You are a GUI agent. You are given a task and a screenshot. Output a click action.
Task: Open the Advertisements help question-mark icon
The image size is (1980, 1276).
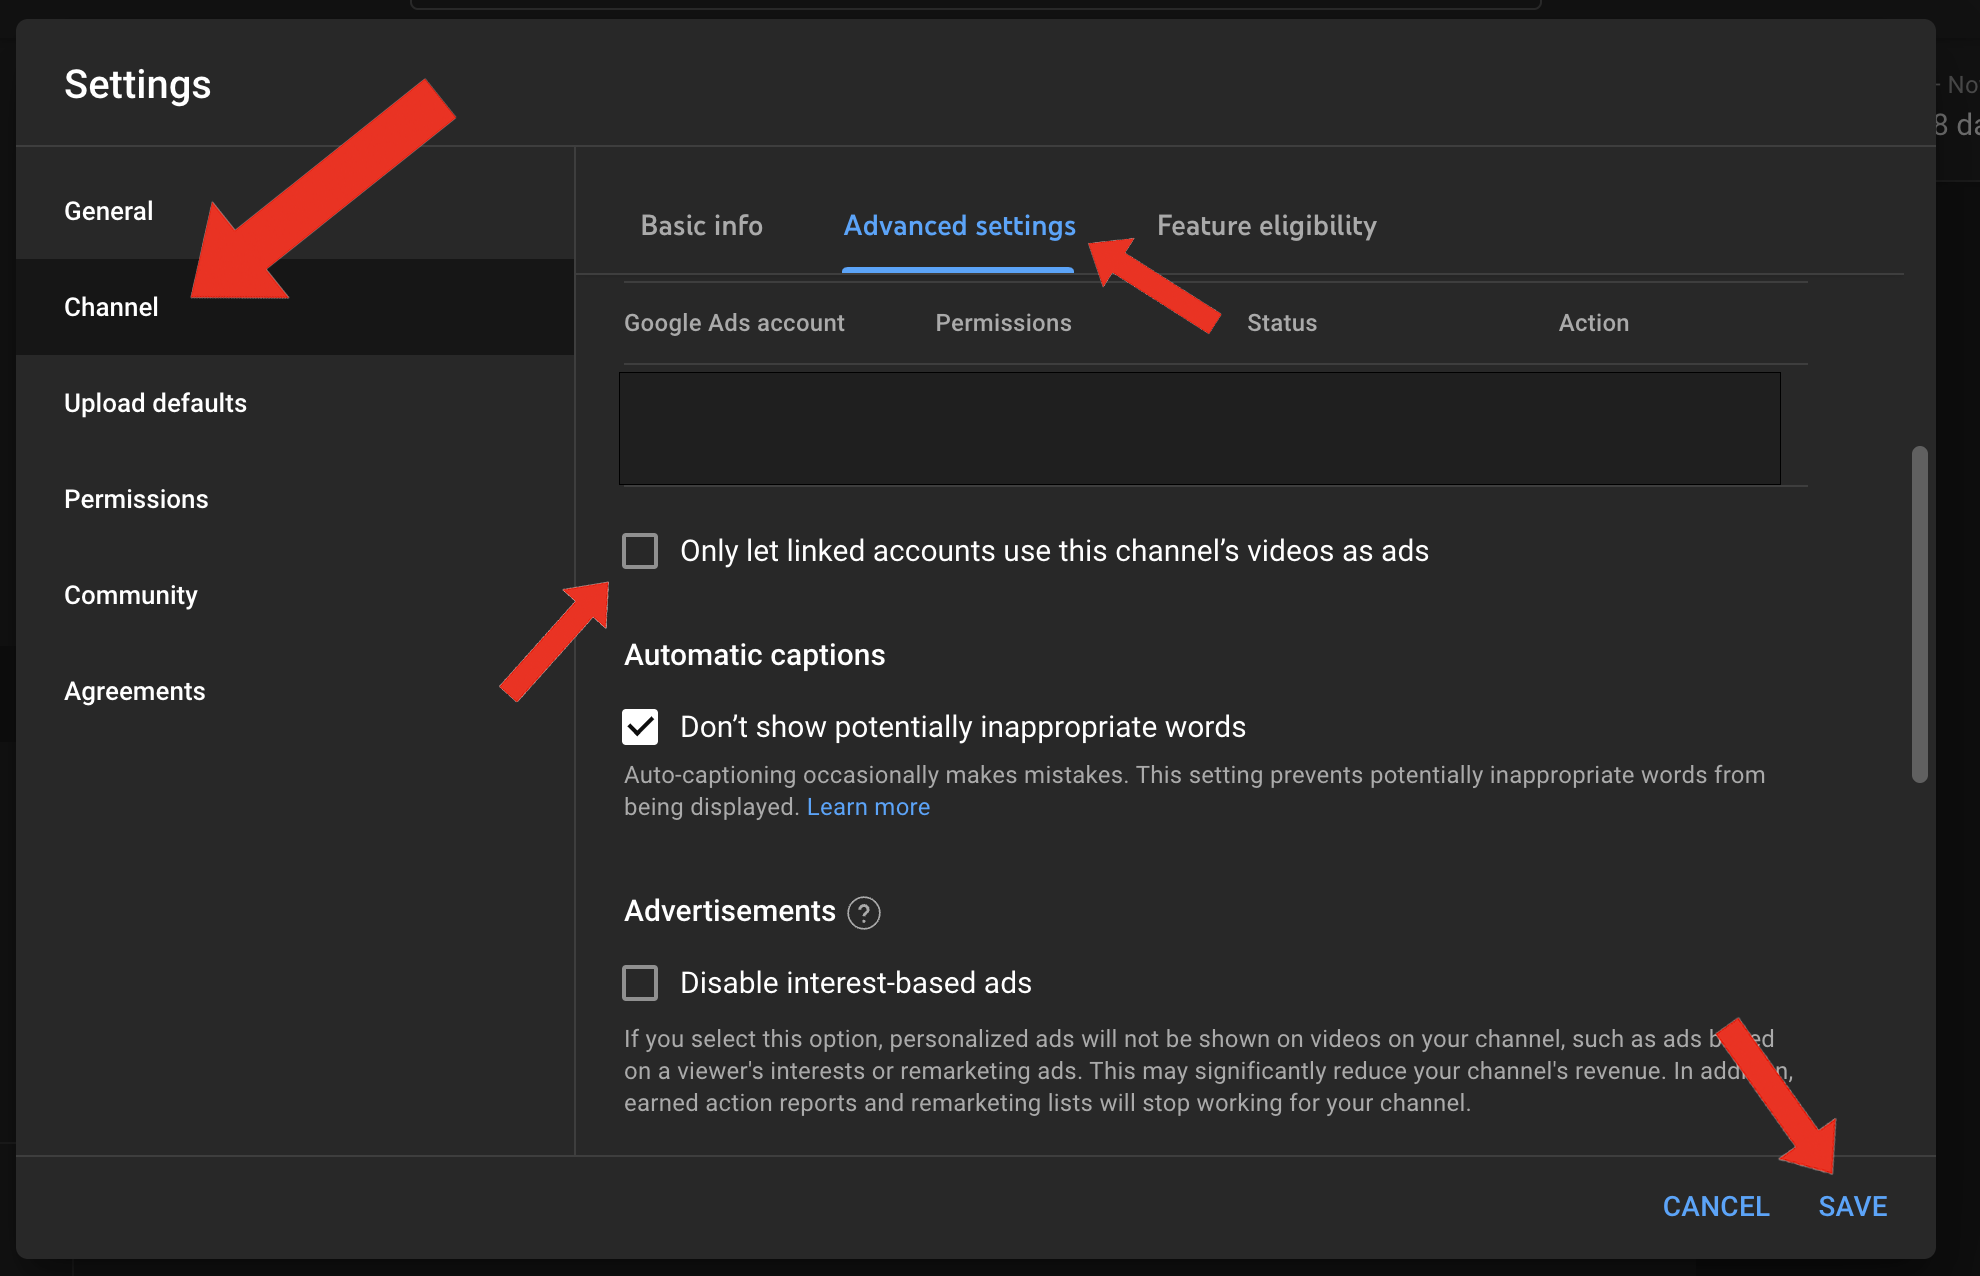tap(864, 912)
